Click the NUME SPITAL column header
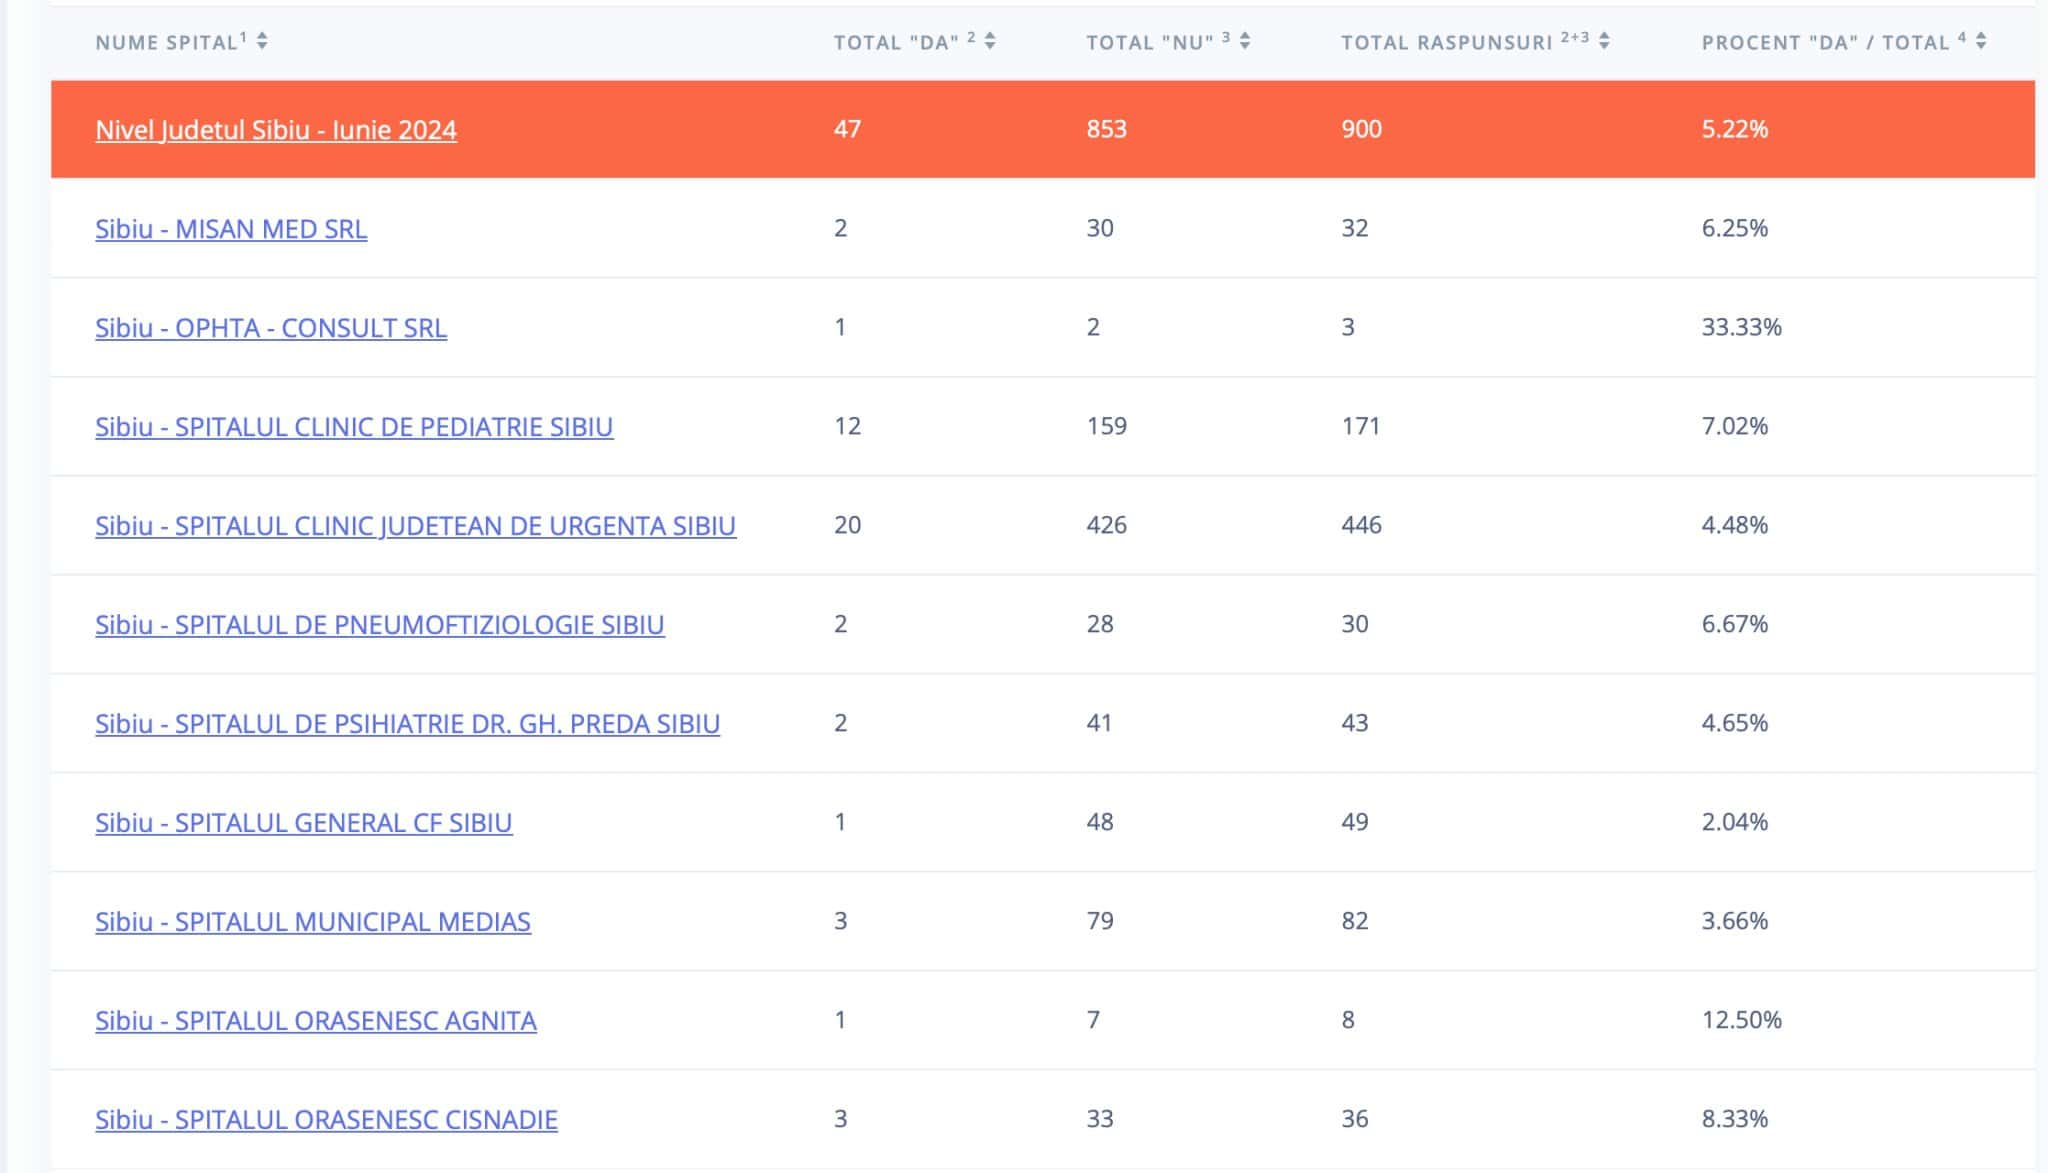Viewport: 2048px width, 1173px height. point(171,42)
